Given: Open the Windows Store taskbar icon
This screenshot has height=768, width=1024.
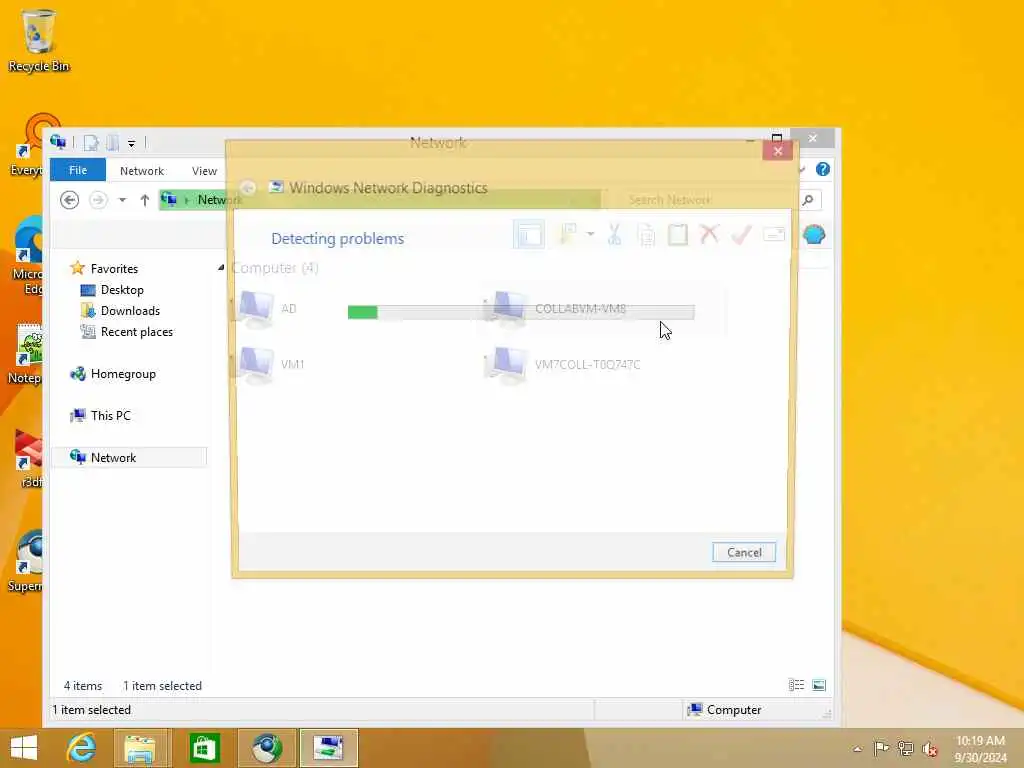Looking at the screenshot, I should 204,748.
